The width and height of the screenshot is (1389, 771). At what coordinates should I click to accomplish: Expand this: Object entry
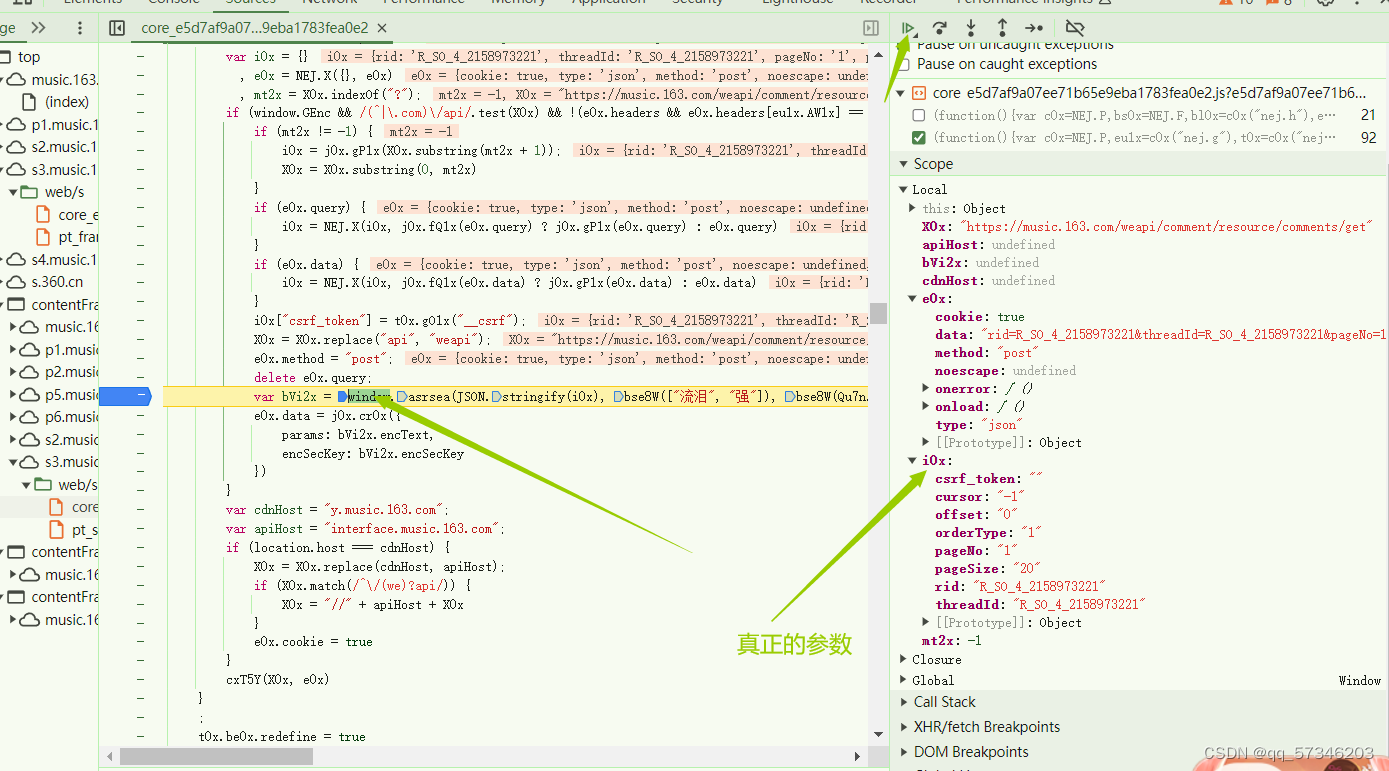(x=912, y=208)
